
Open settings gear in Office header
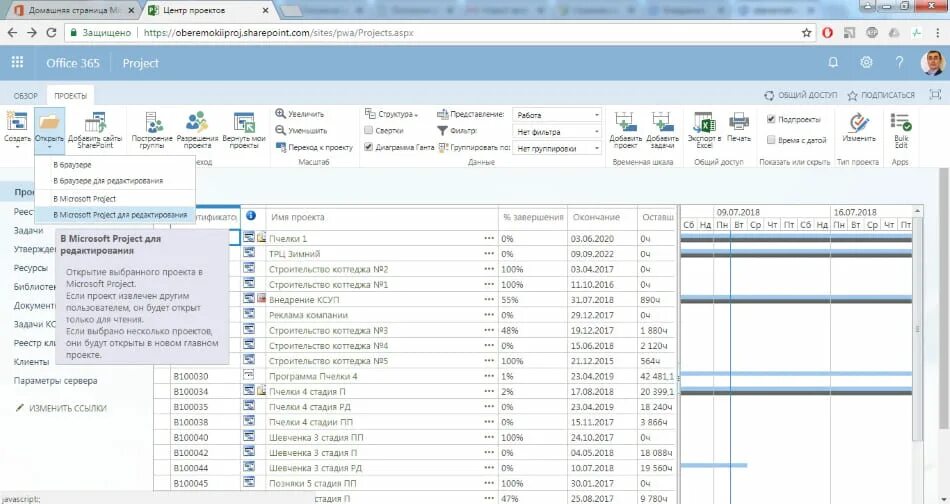[866, 62]
